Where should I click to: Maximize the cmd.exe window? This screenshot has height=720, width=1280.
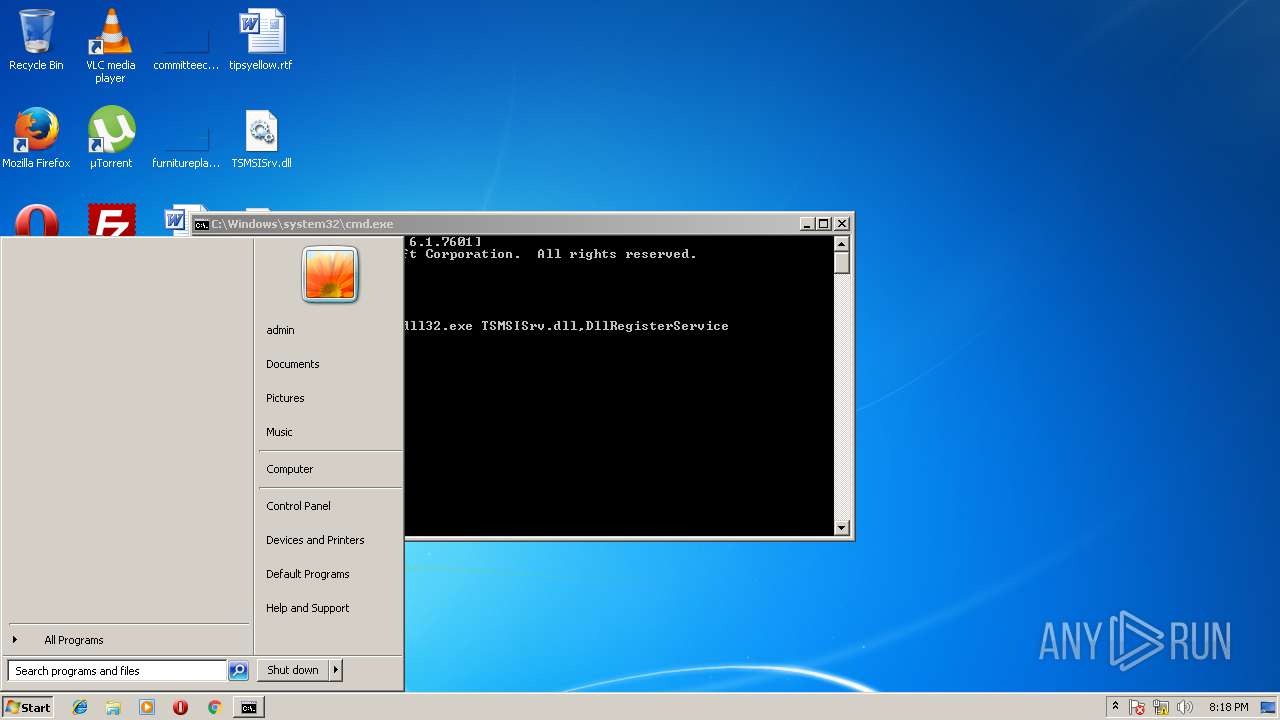(824, 224)
